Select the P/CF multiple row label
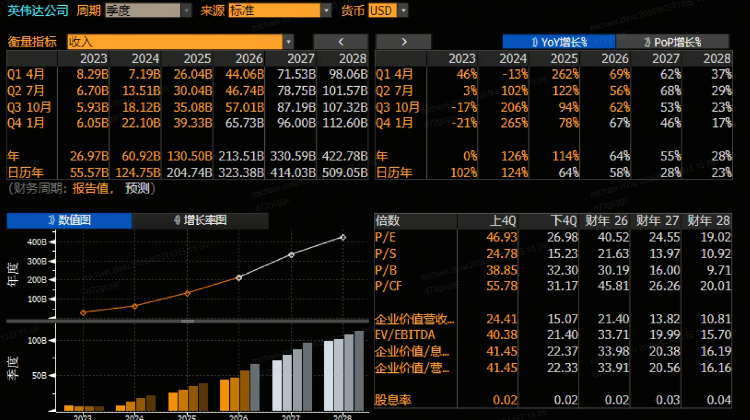The height and width of the screenshot is (420, 750). click(389, 285)
